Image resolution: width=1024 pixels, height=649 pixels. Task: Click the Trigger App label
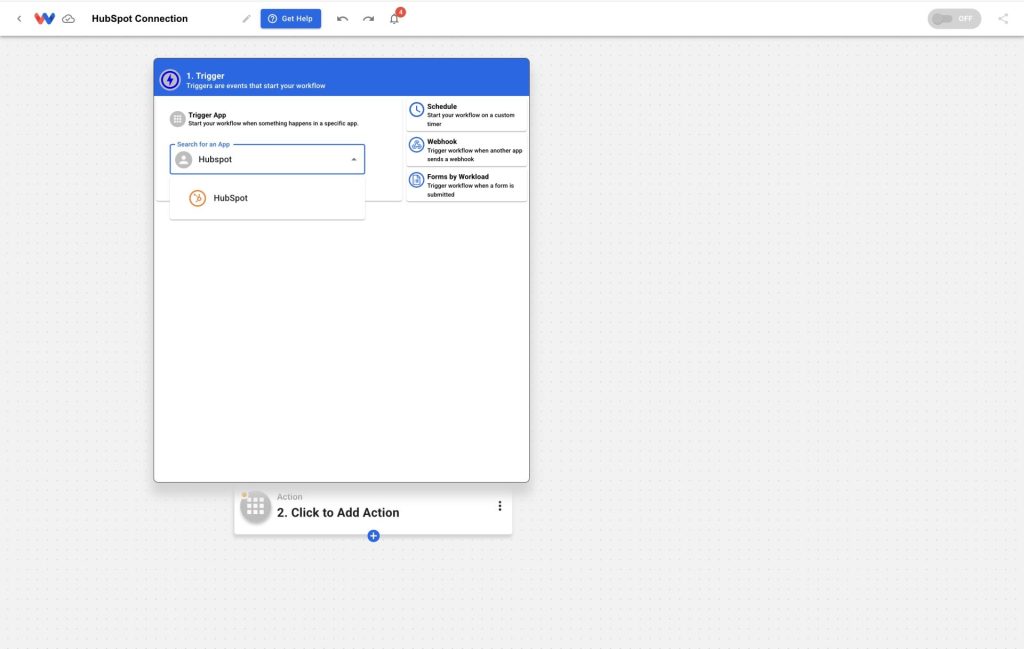point(207,115)
